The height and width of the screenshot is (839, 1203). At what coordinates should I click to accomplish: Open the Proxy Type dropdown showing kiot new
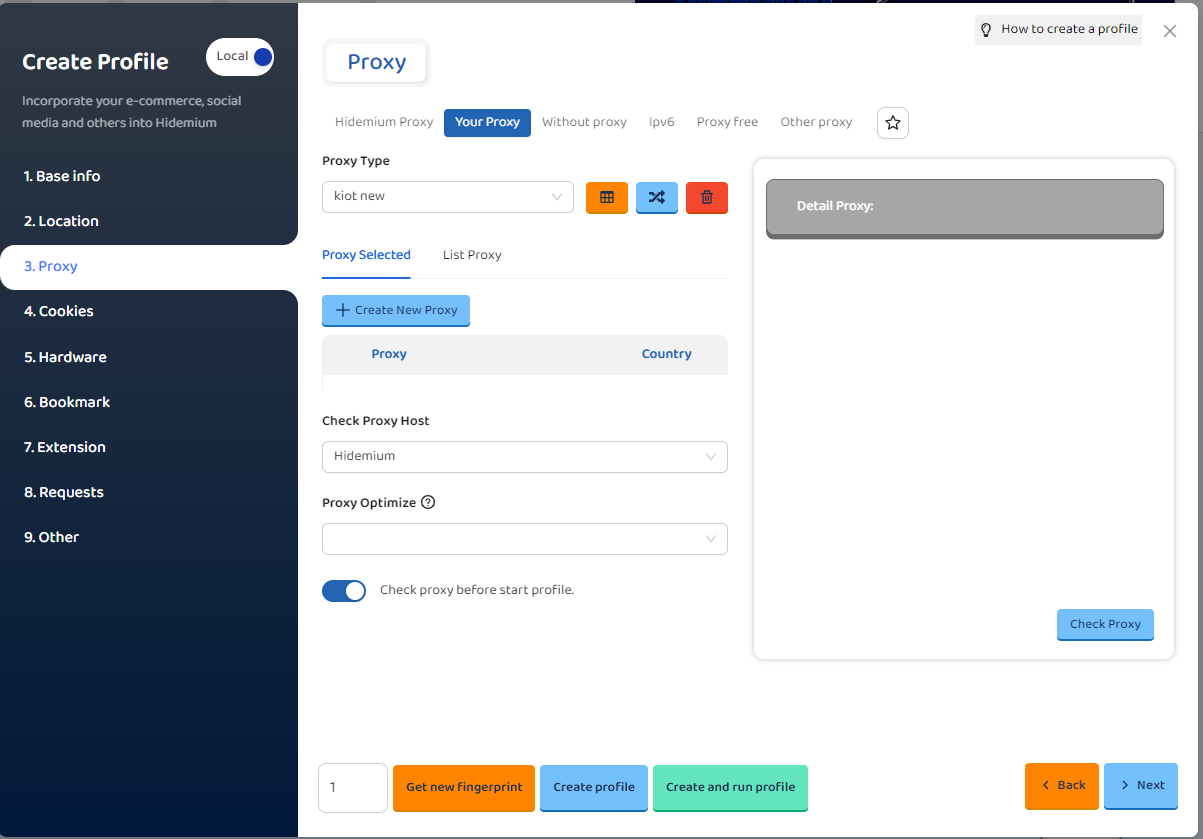[447, 197]
